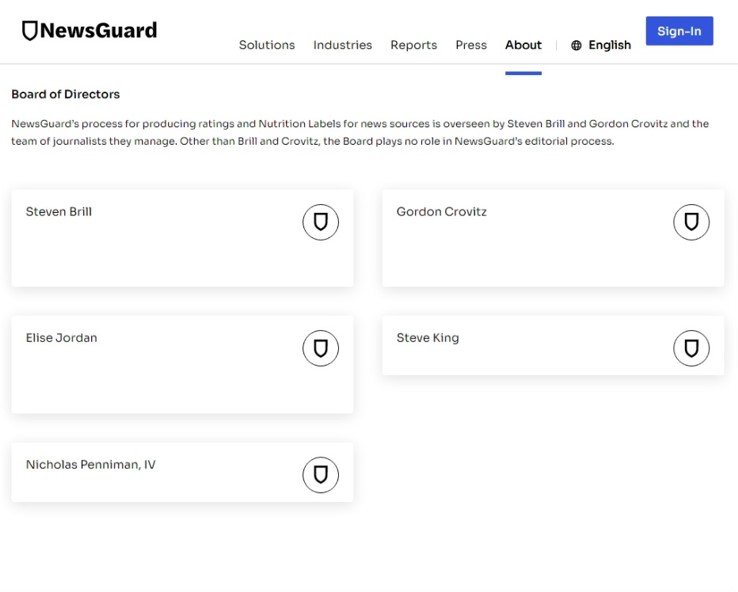Viewport: 738px width, 592px height.
Task: Click the Board of Directors heading
Action: (65, 94)
